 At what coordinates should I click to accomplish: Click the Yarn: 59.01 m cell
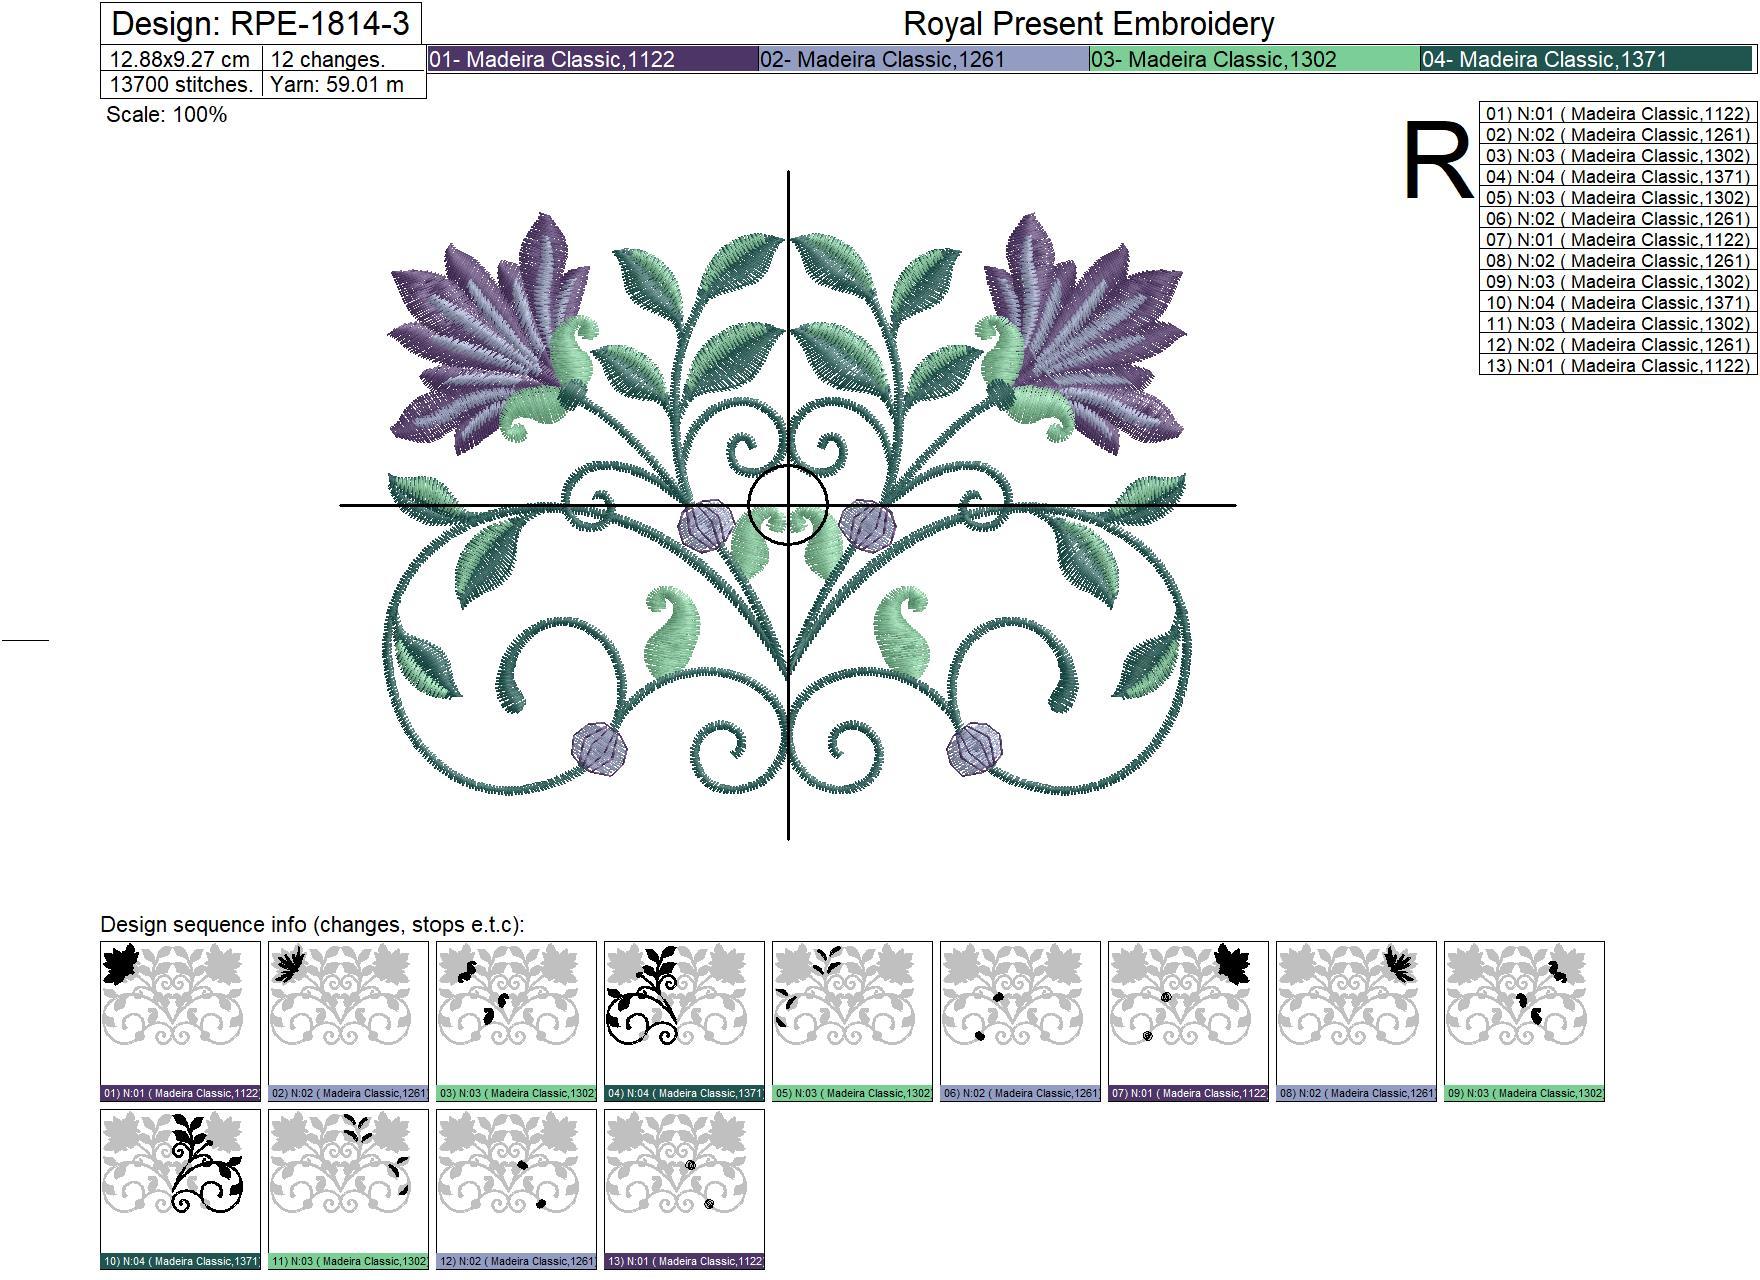click(x=344, y=84)
